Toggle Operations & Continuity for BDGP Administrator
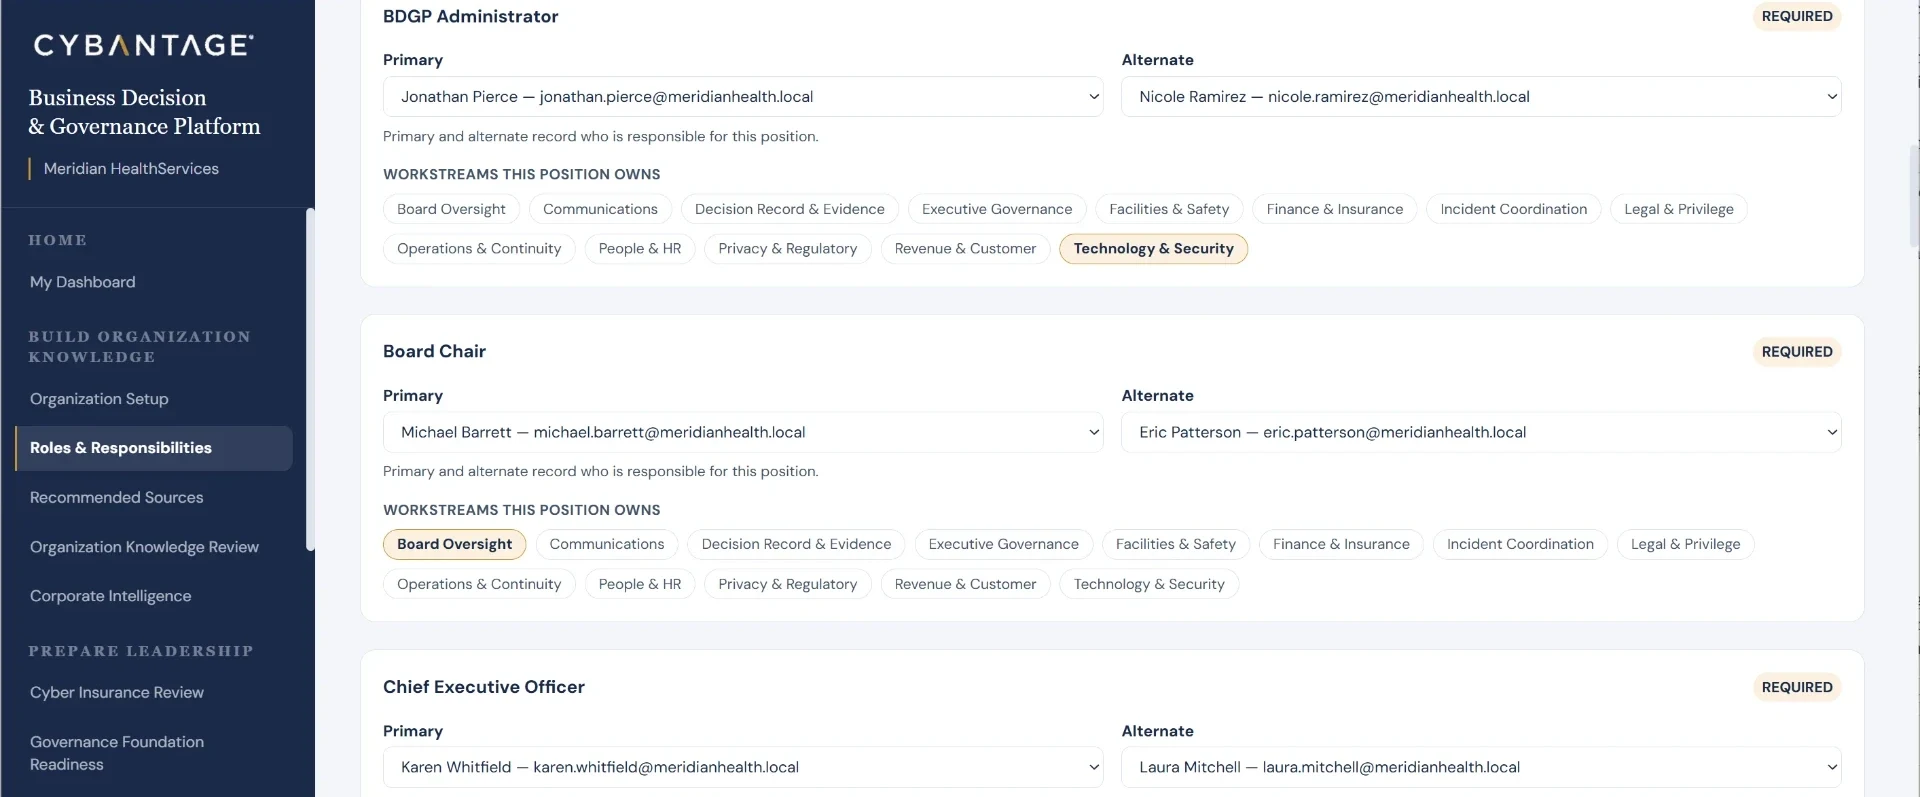Screen dimensions: 1920x797 (x=479, y=249)
